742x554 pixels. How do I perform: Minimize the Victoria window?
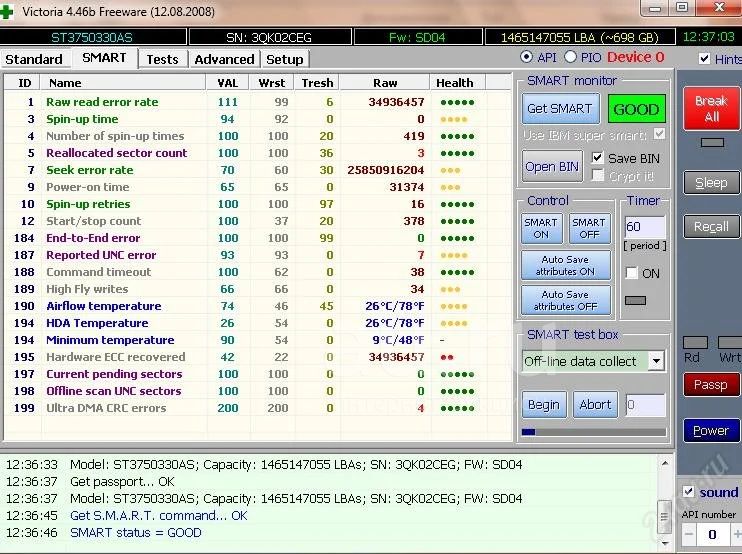pos(654,8)
